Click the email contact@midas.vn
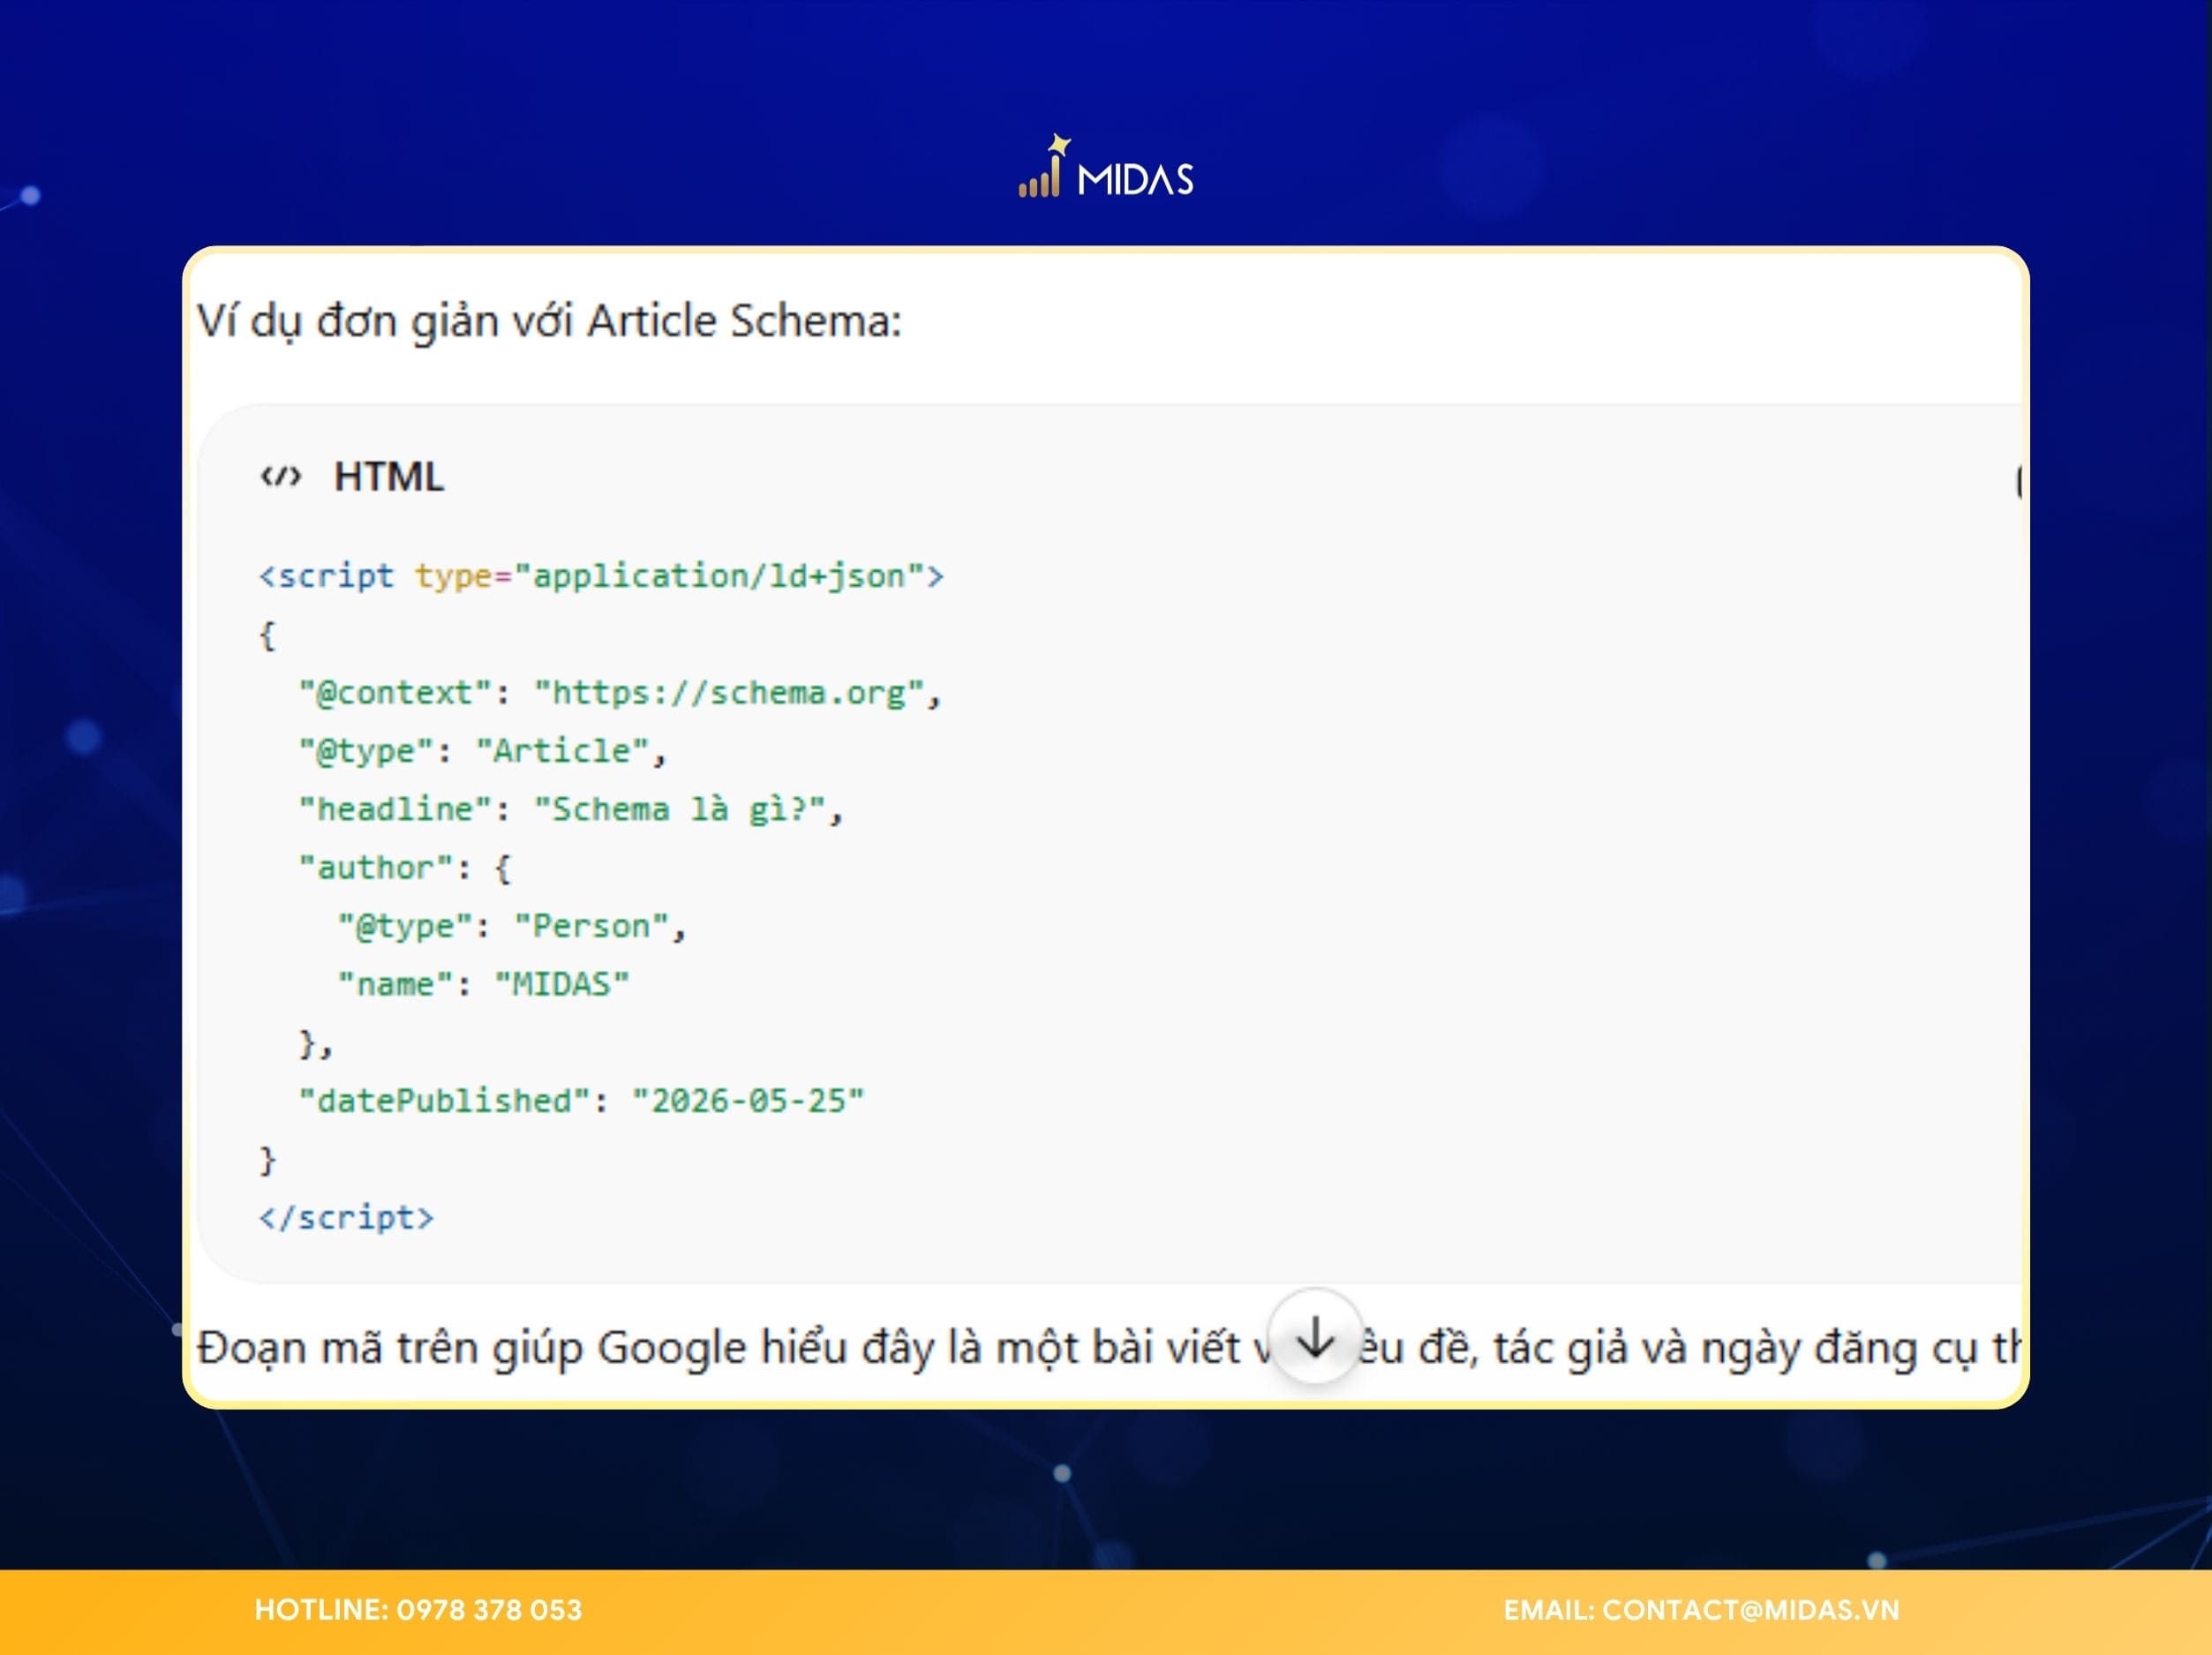 point(1750,1609)
